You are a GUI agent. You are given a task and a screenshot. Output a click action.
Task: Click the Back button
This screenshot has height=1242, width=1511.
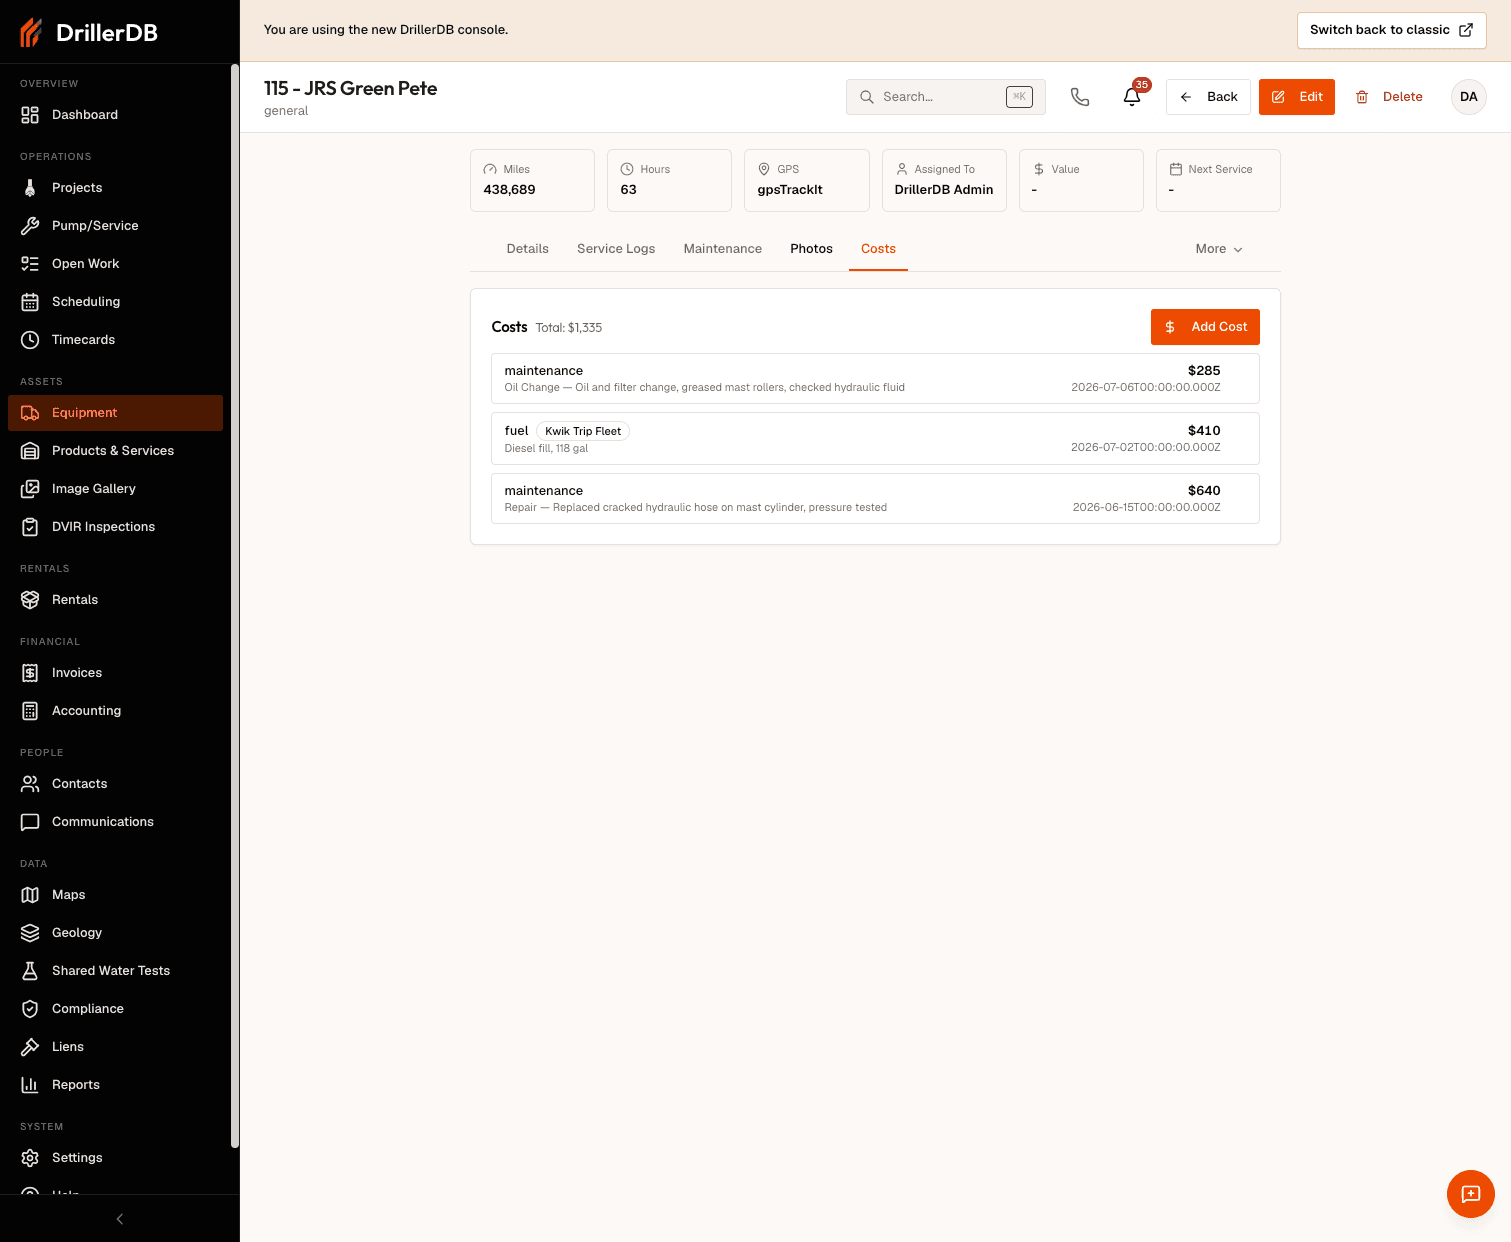(x=1208, y=97)
